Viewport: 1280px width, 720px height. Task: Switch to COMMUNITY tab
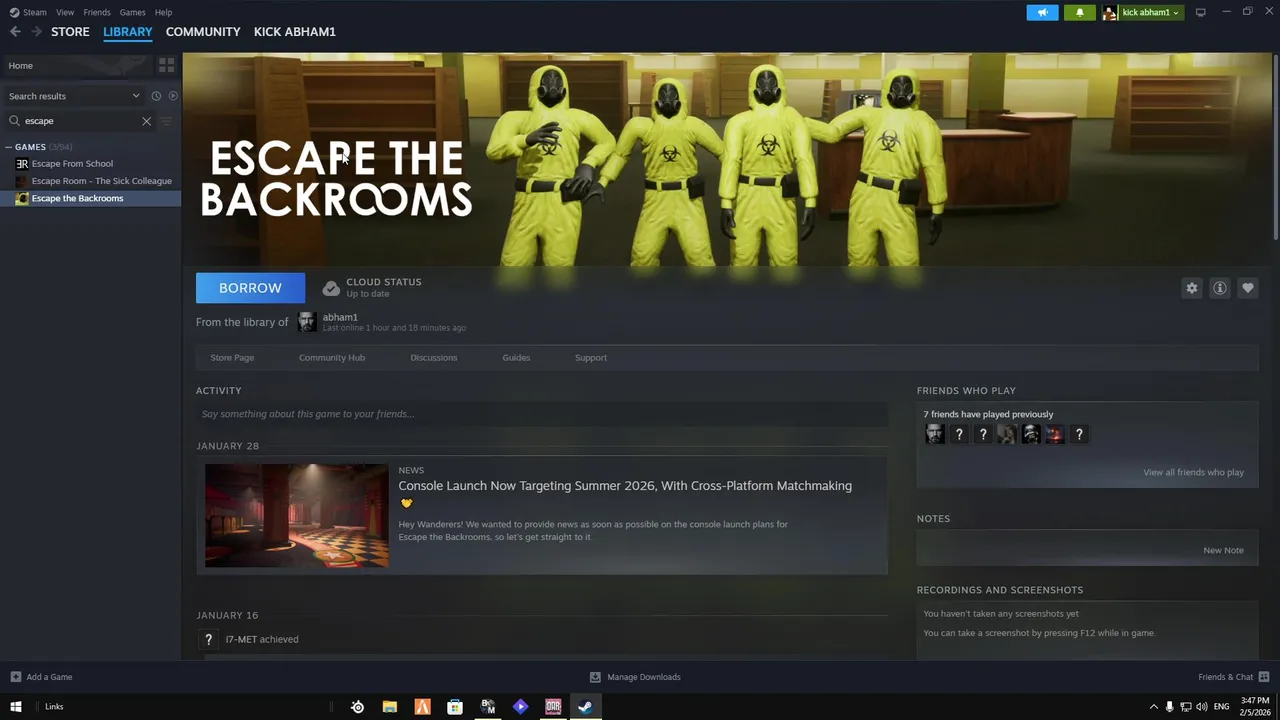pyautogui.click(x=203, y=32)
